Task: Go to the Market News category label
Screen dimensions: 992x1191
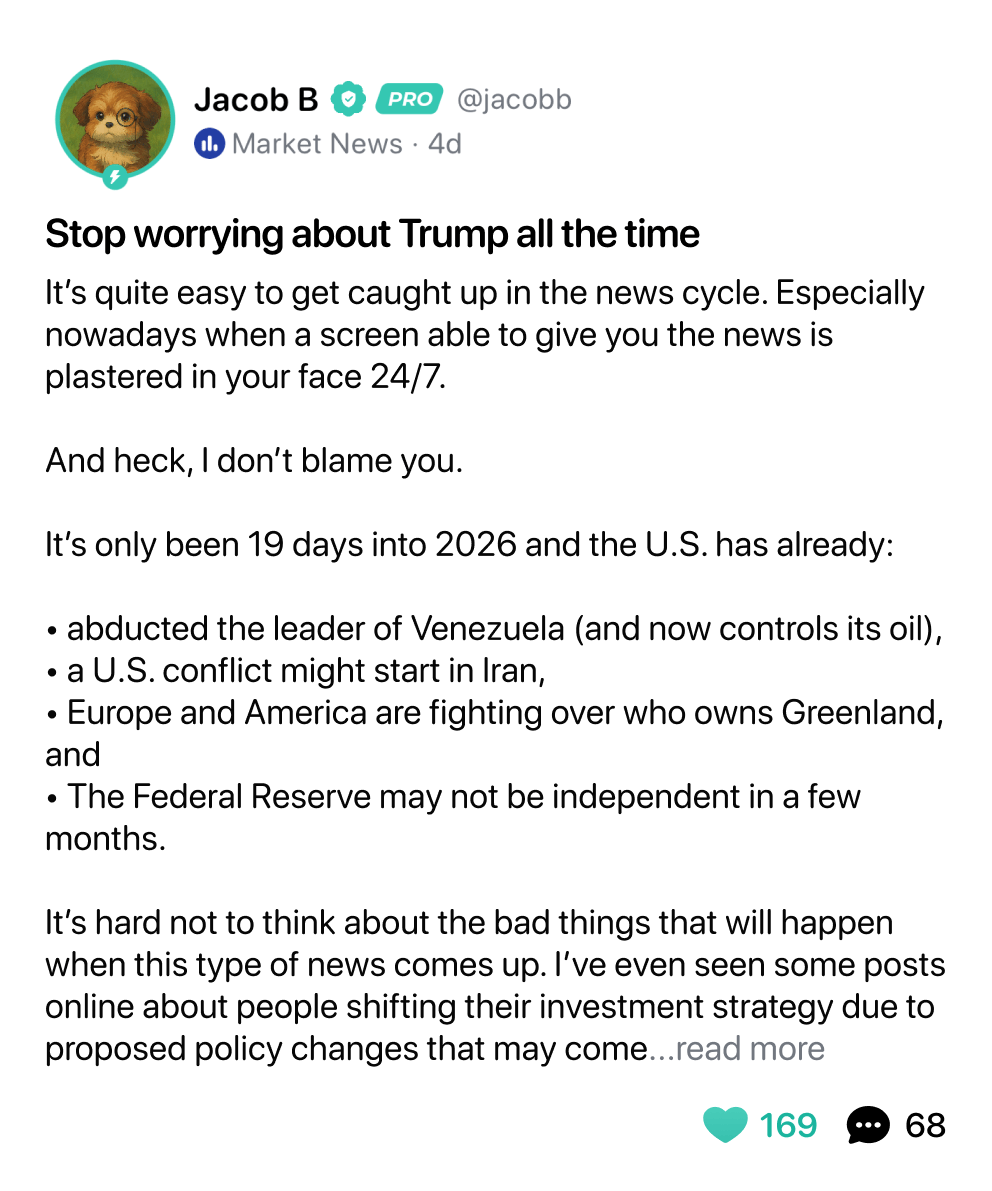Action: (317, 144)
